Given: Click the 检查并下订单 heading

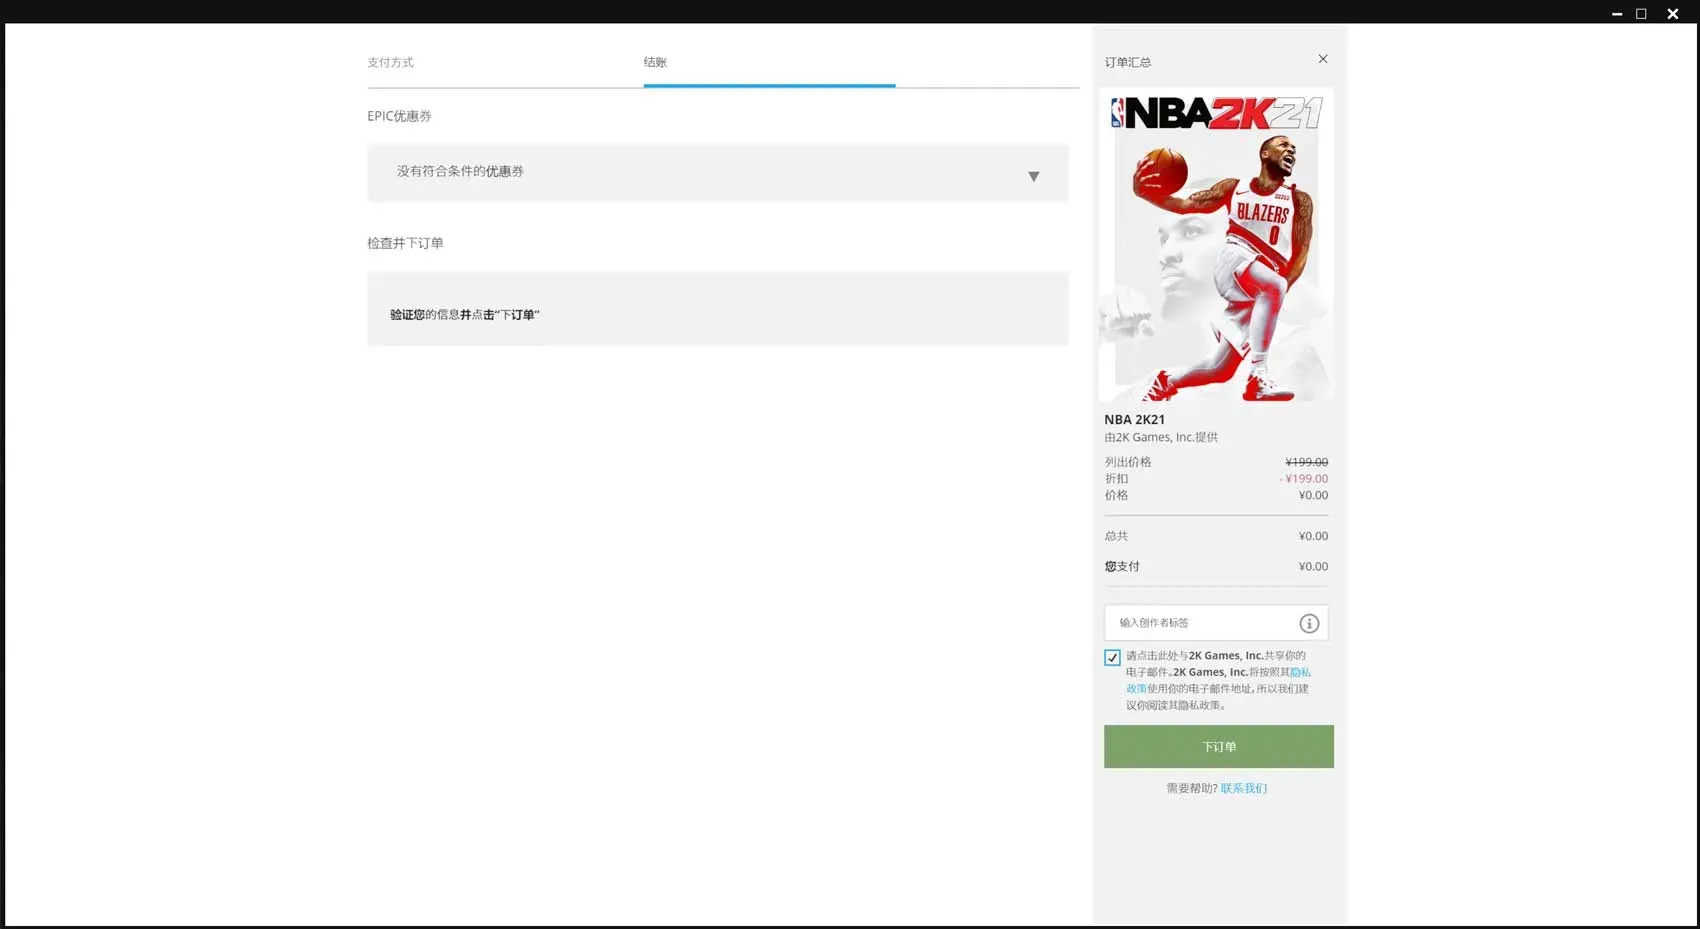Looking at the screenshot, I should (405, 244).
